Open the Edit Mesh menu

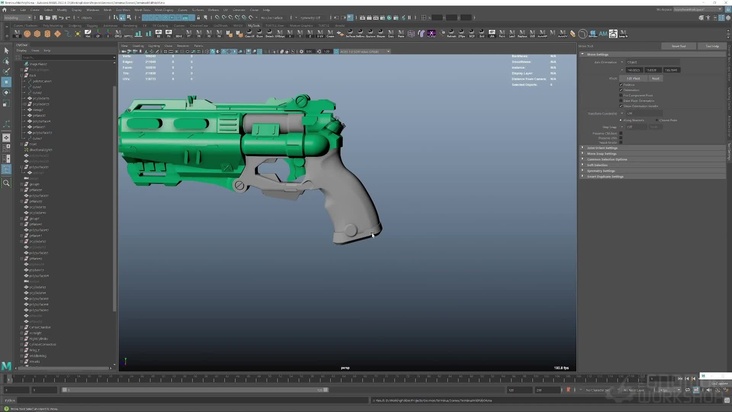(x=124, y=10)
